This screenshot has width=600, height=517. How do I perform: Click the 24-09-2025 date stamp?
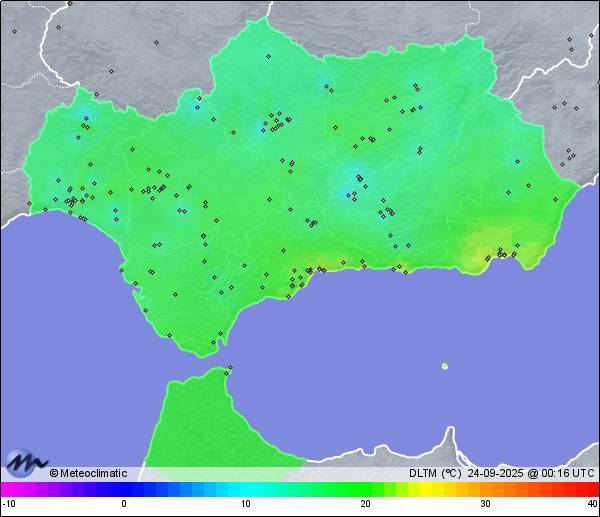click(x=495, y=474)
